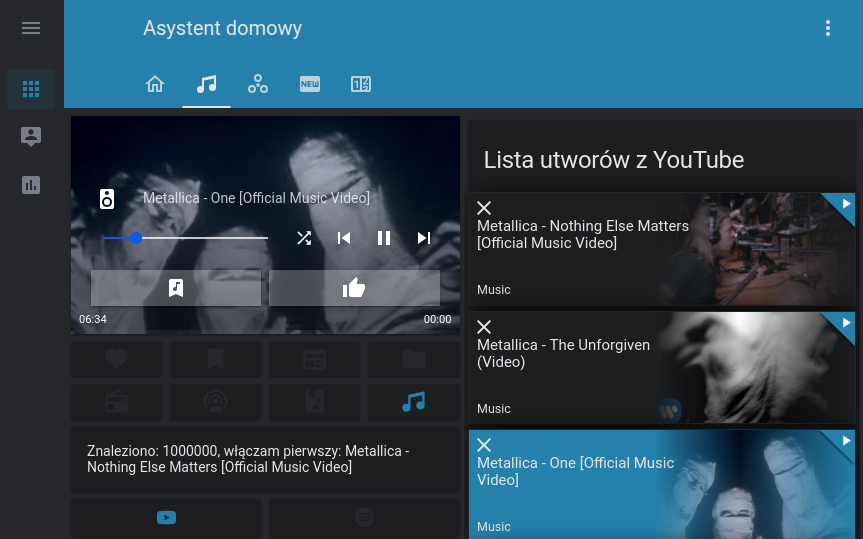This screenshot has width=863, height=539.
Task: Click the playback progress slider
Action: coord(185,238)
